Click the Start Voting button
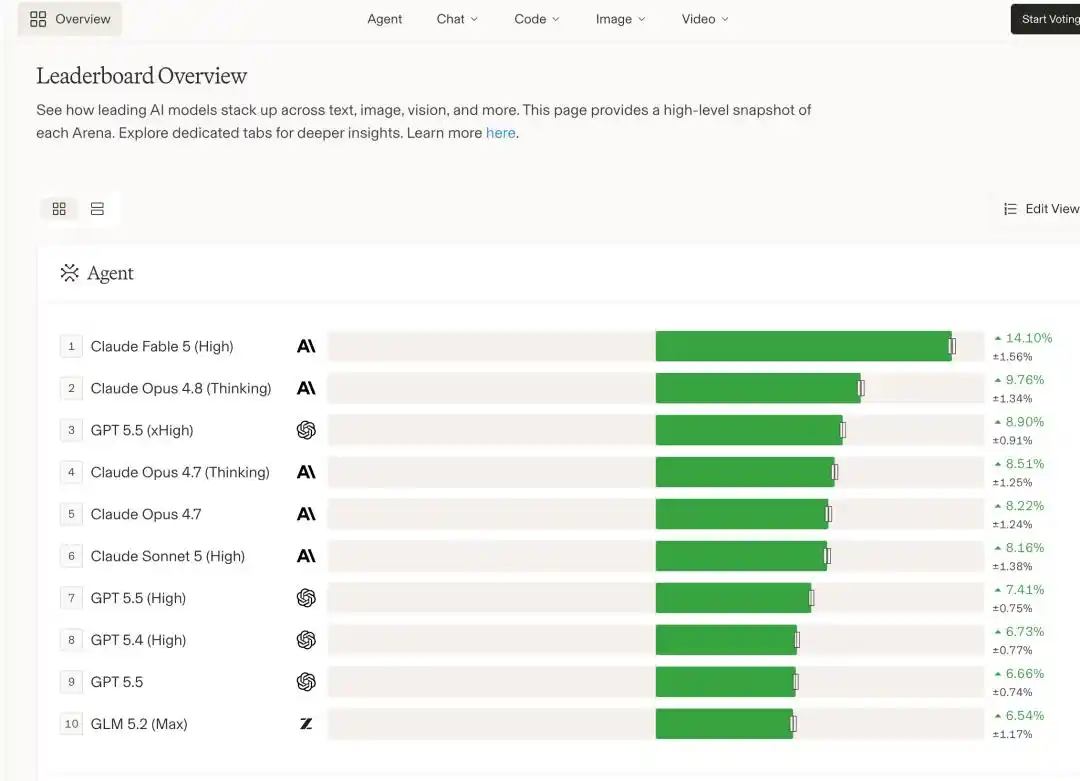 (1046, 19)
